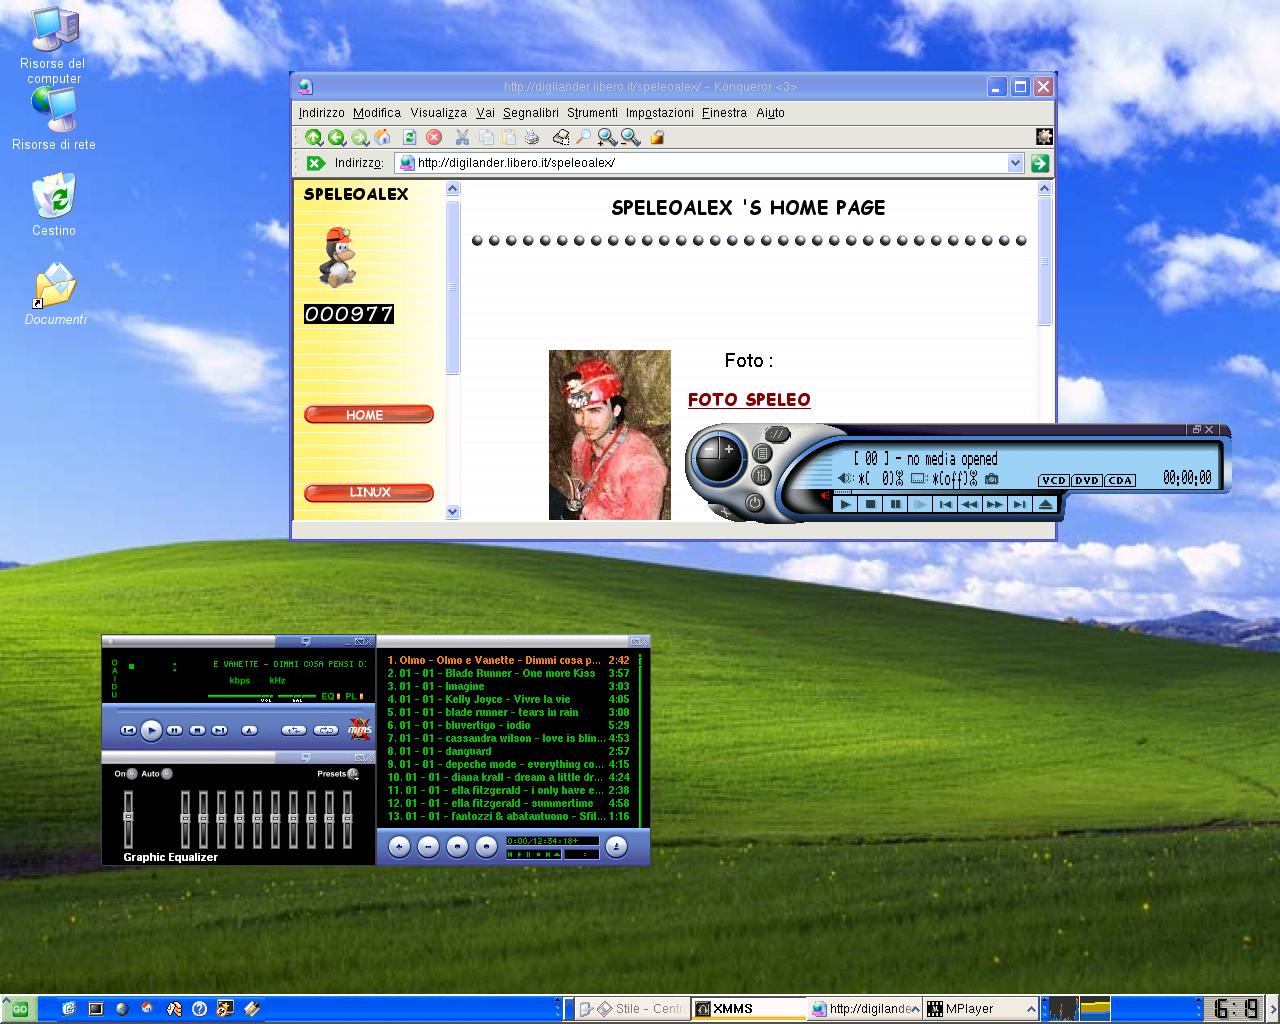Click the Cut scissors icon
This screenshot has width=1280, height=1024.
coord(462,138)
